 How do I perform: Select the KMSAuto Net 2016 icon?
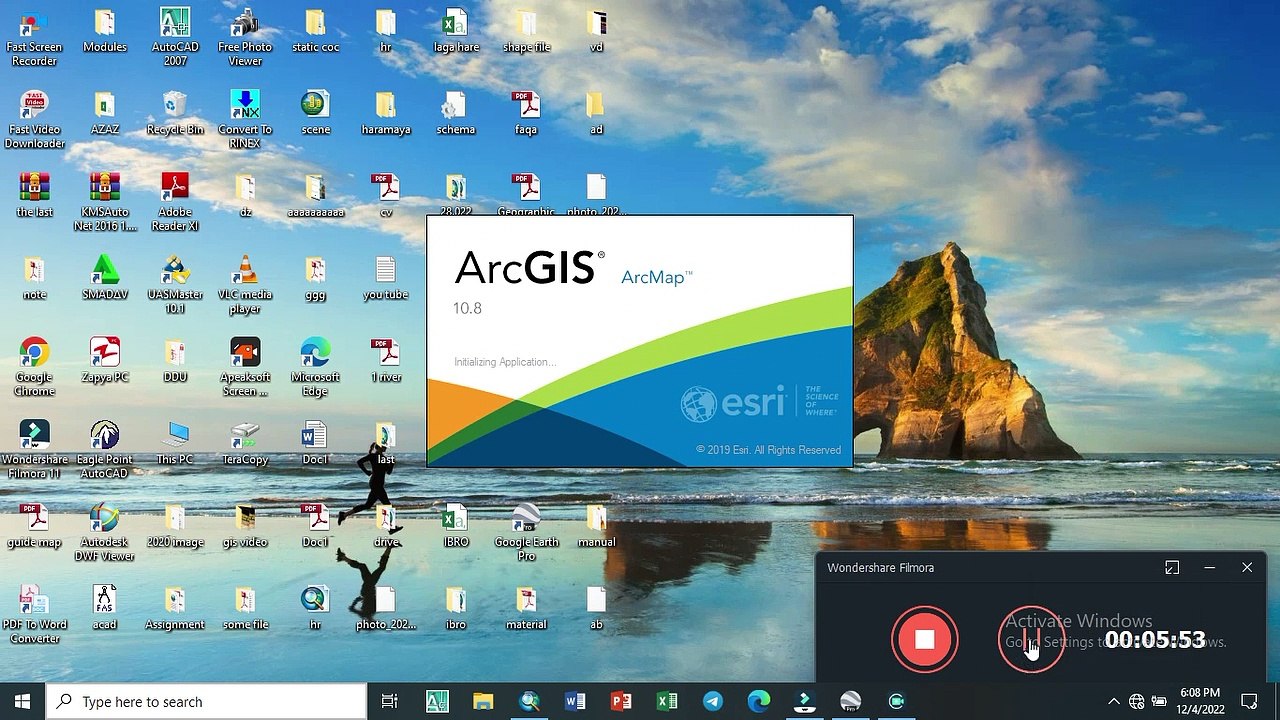tap(105, 203)
